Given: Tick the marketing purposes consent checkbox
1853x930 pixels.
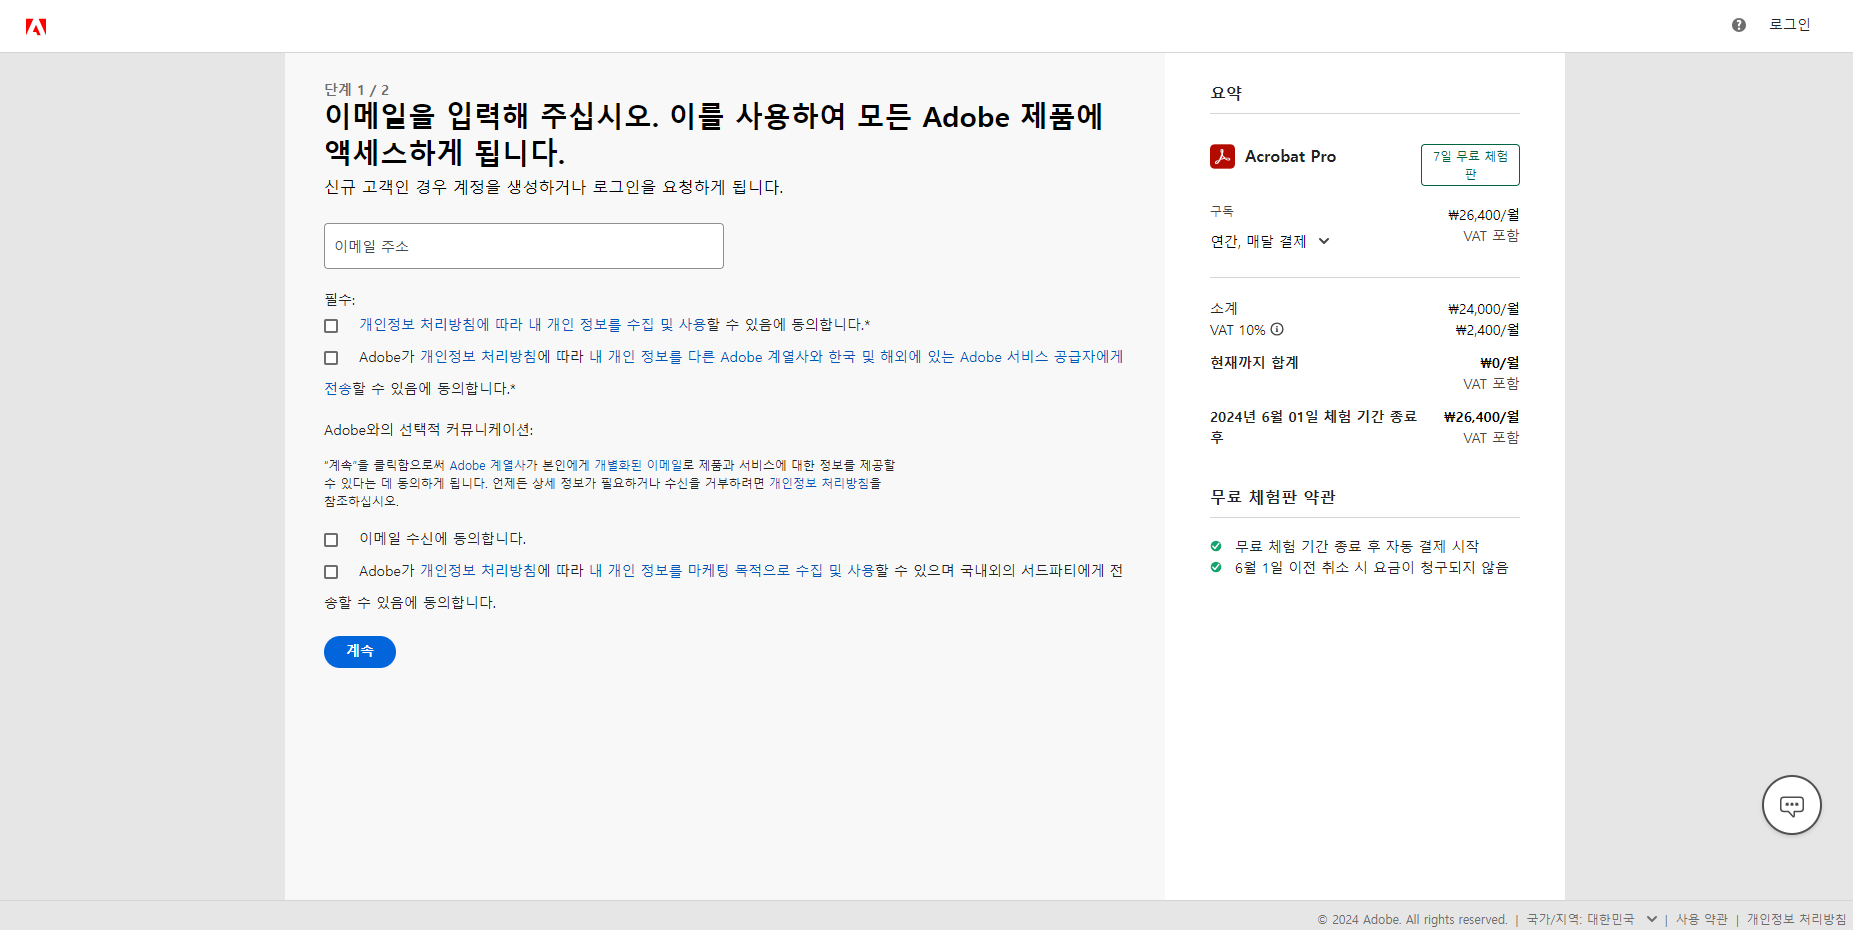Looking at the screenshot, I should [x=331, y=572].
